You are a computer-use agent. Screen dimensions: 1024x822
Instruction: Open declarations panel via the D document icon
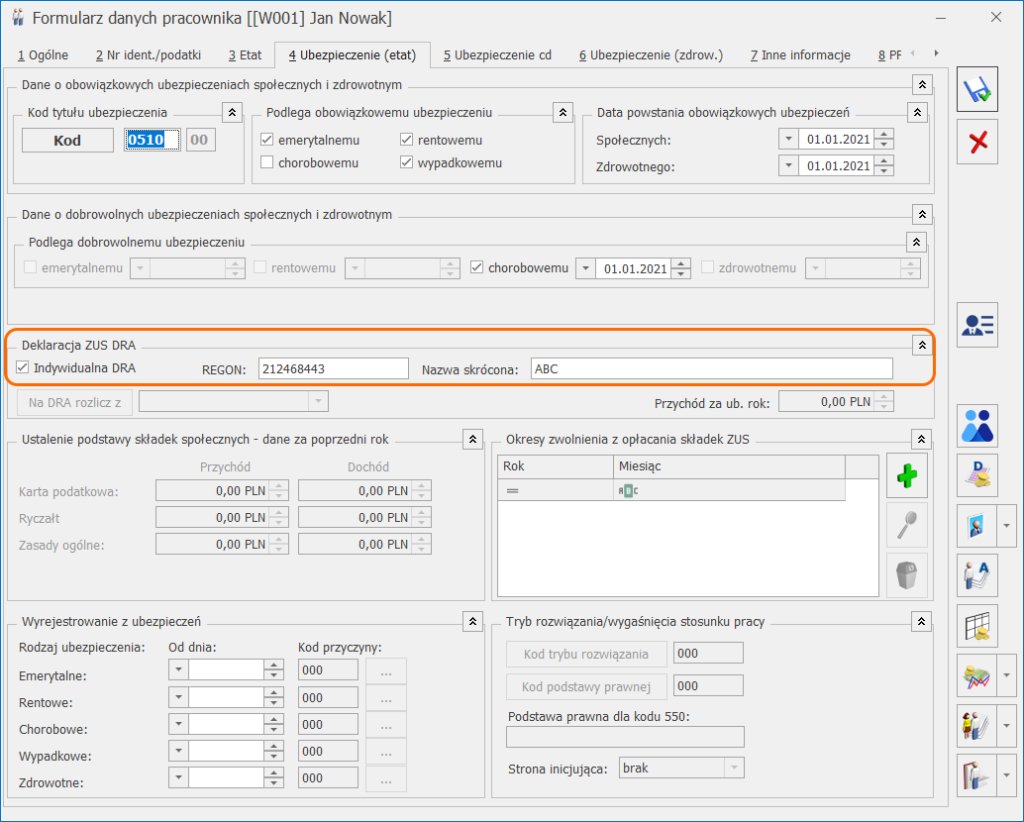977,475
